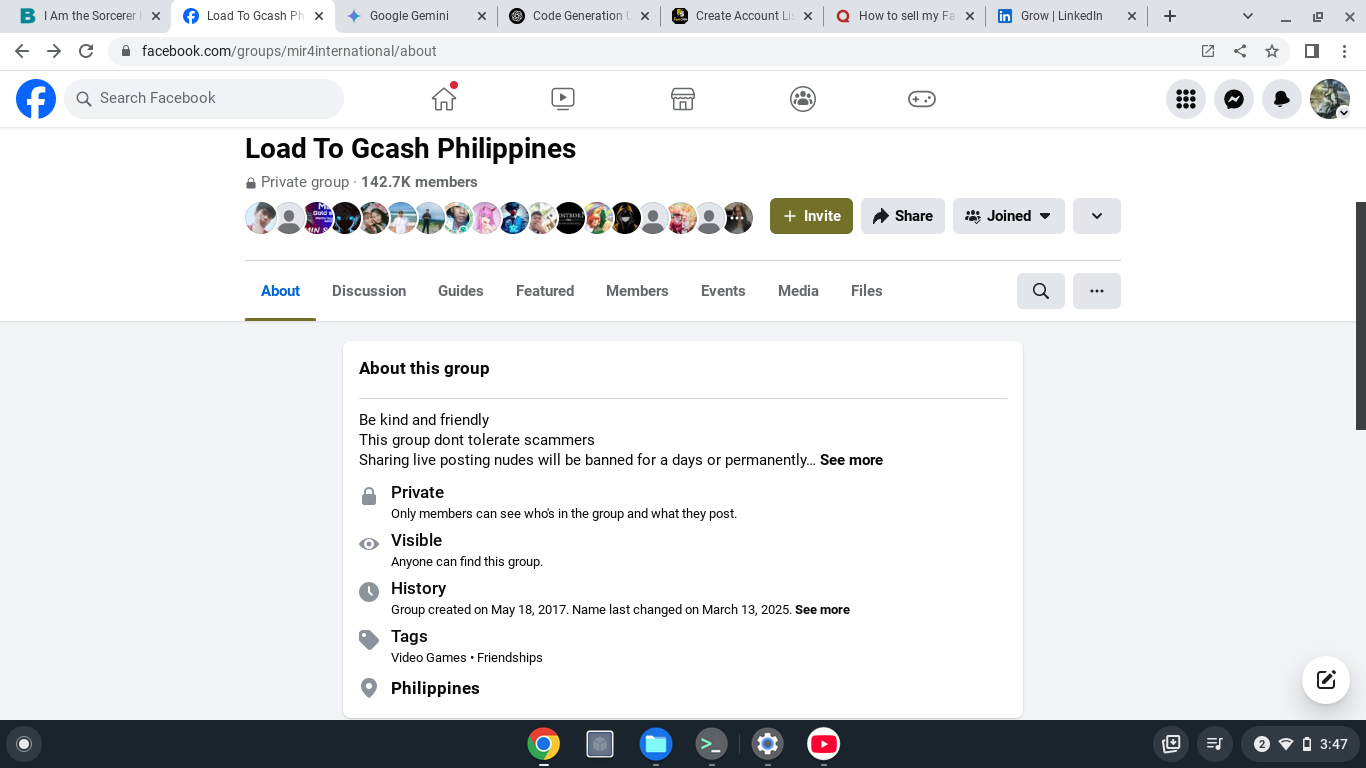Open the Groups icon in top navigation
This screenshot has height=768, width=1366.
(x=803, y=98)
